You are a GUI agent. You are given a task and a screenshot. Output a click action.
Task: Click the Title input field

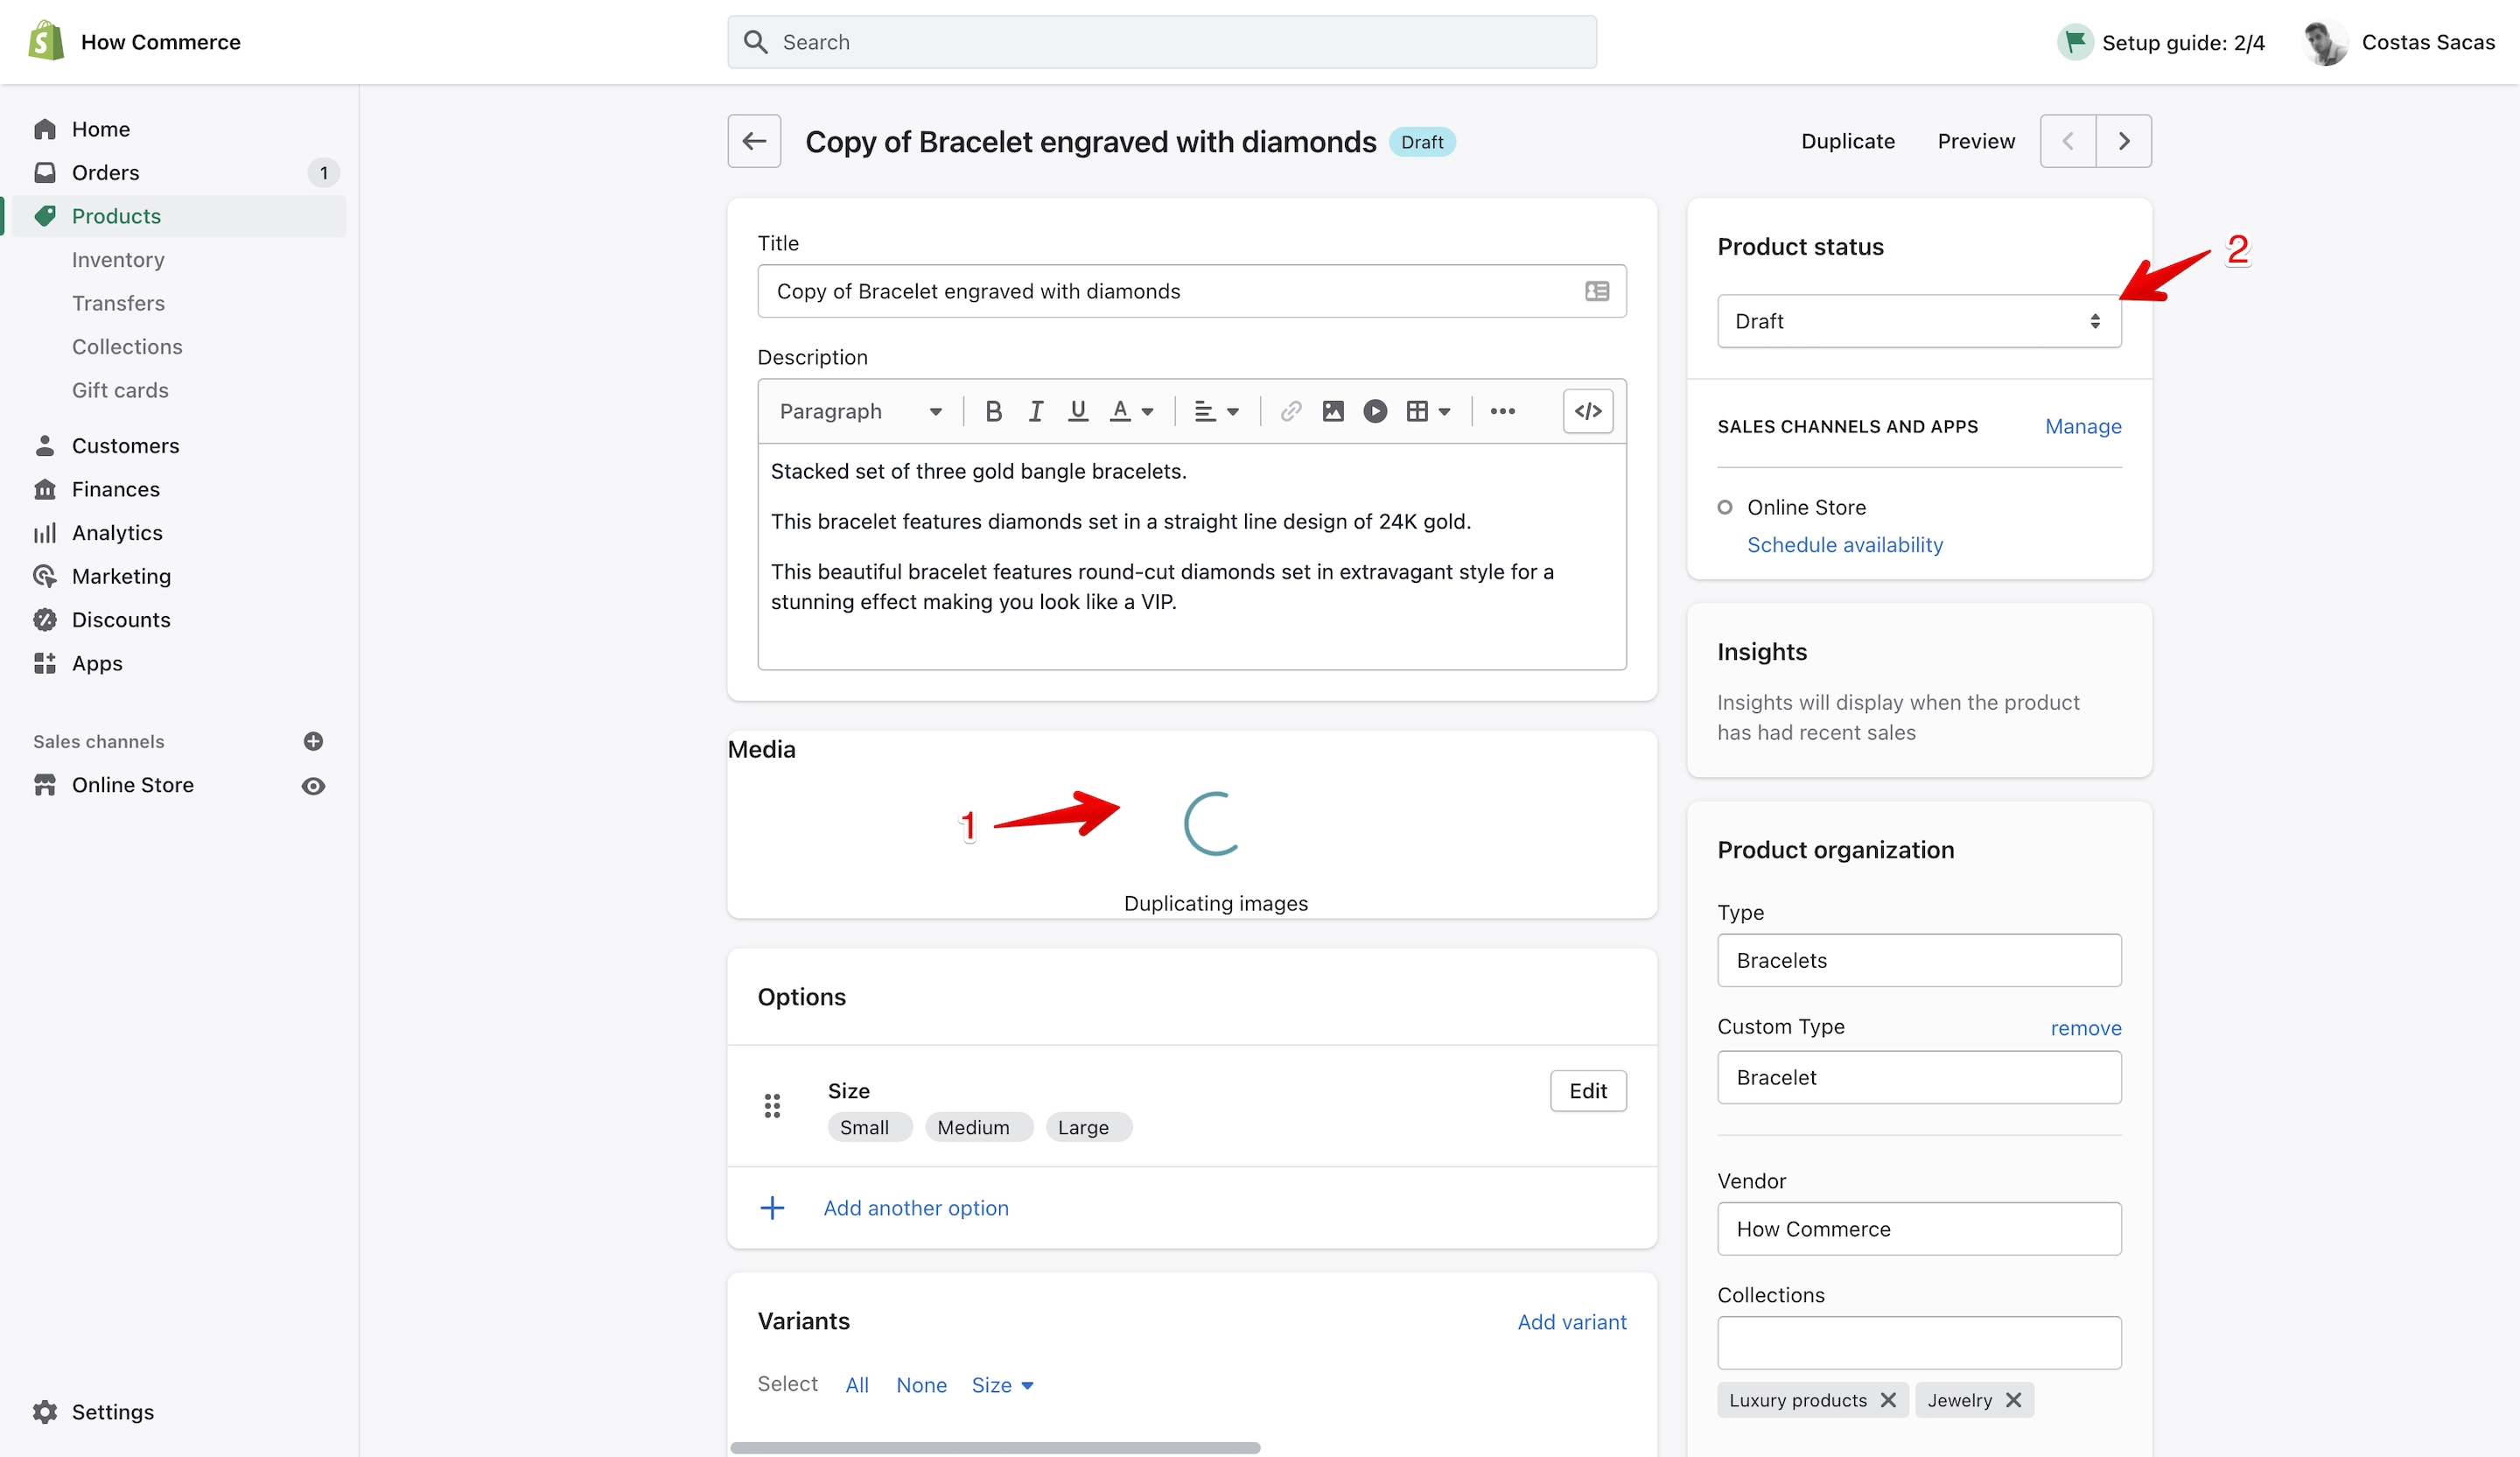pos(1191,290)
